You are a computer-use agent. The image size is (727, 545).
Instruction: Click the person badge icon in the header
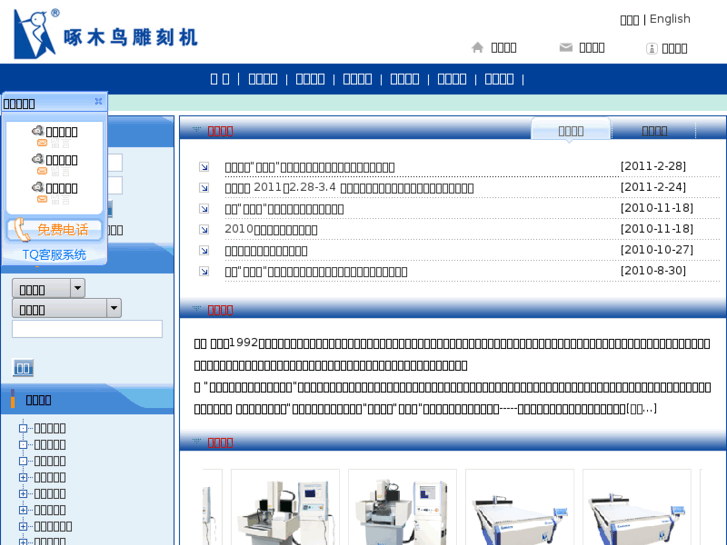pos(651,48)
